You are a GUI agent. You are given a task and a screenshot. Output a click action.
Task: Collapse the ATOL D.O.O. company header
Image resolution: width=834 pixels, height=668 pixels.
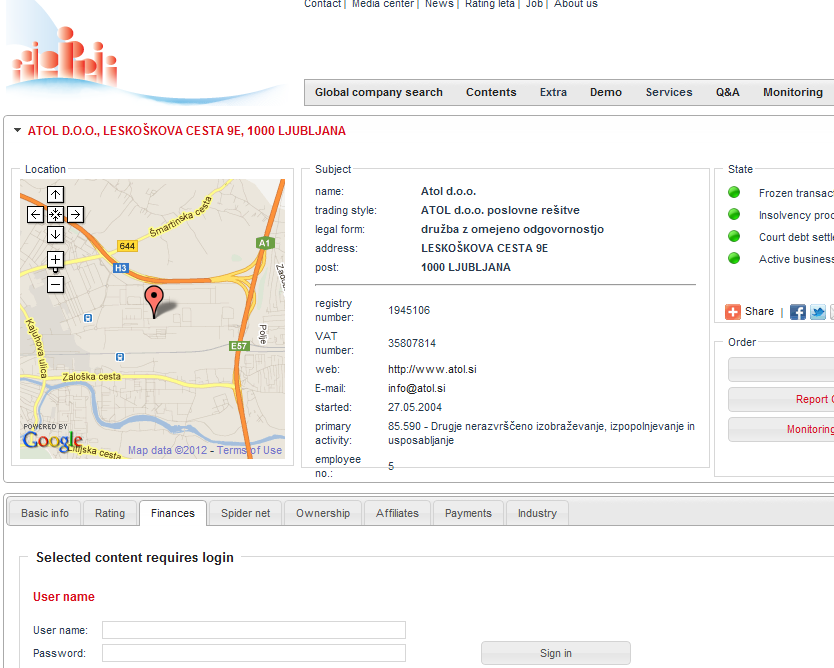tap(17, 130)
